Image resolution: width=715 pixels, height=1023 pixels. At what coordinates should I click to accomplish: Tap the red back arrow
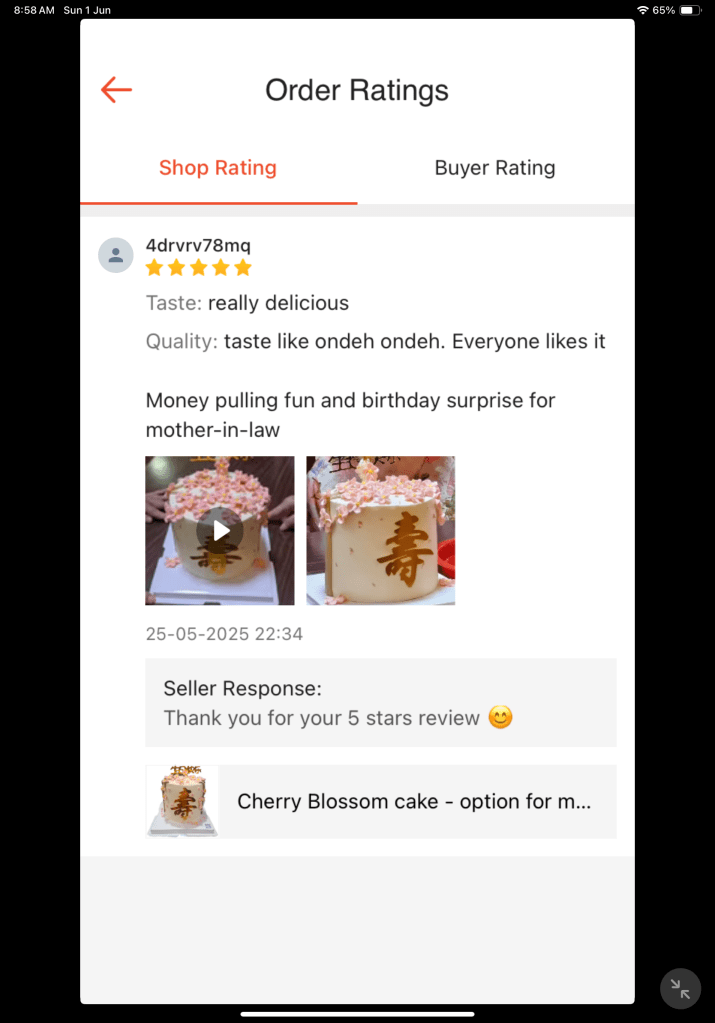click(116, 90)
